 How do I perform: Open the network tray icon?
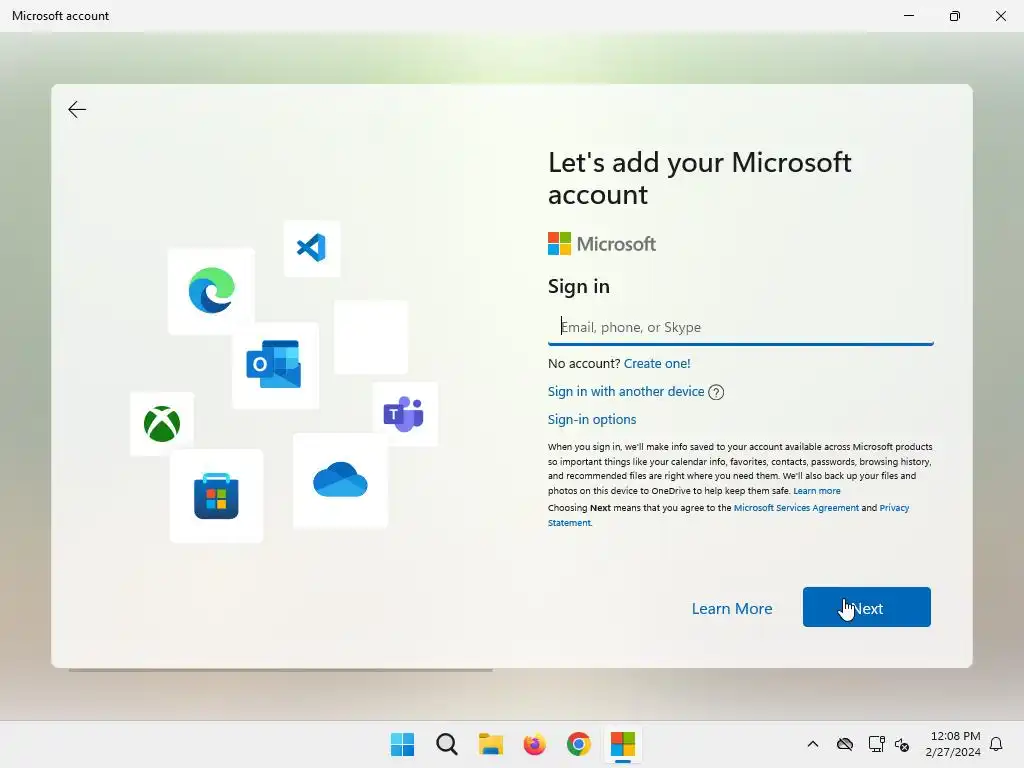[x=876, y=744]
